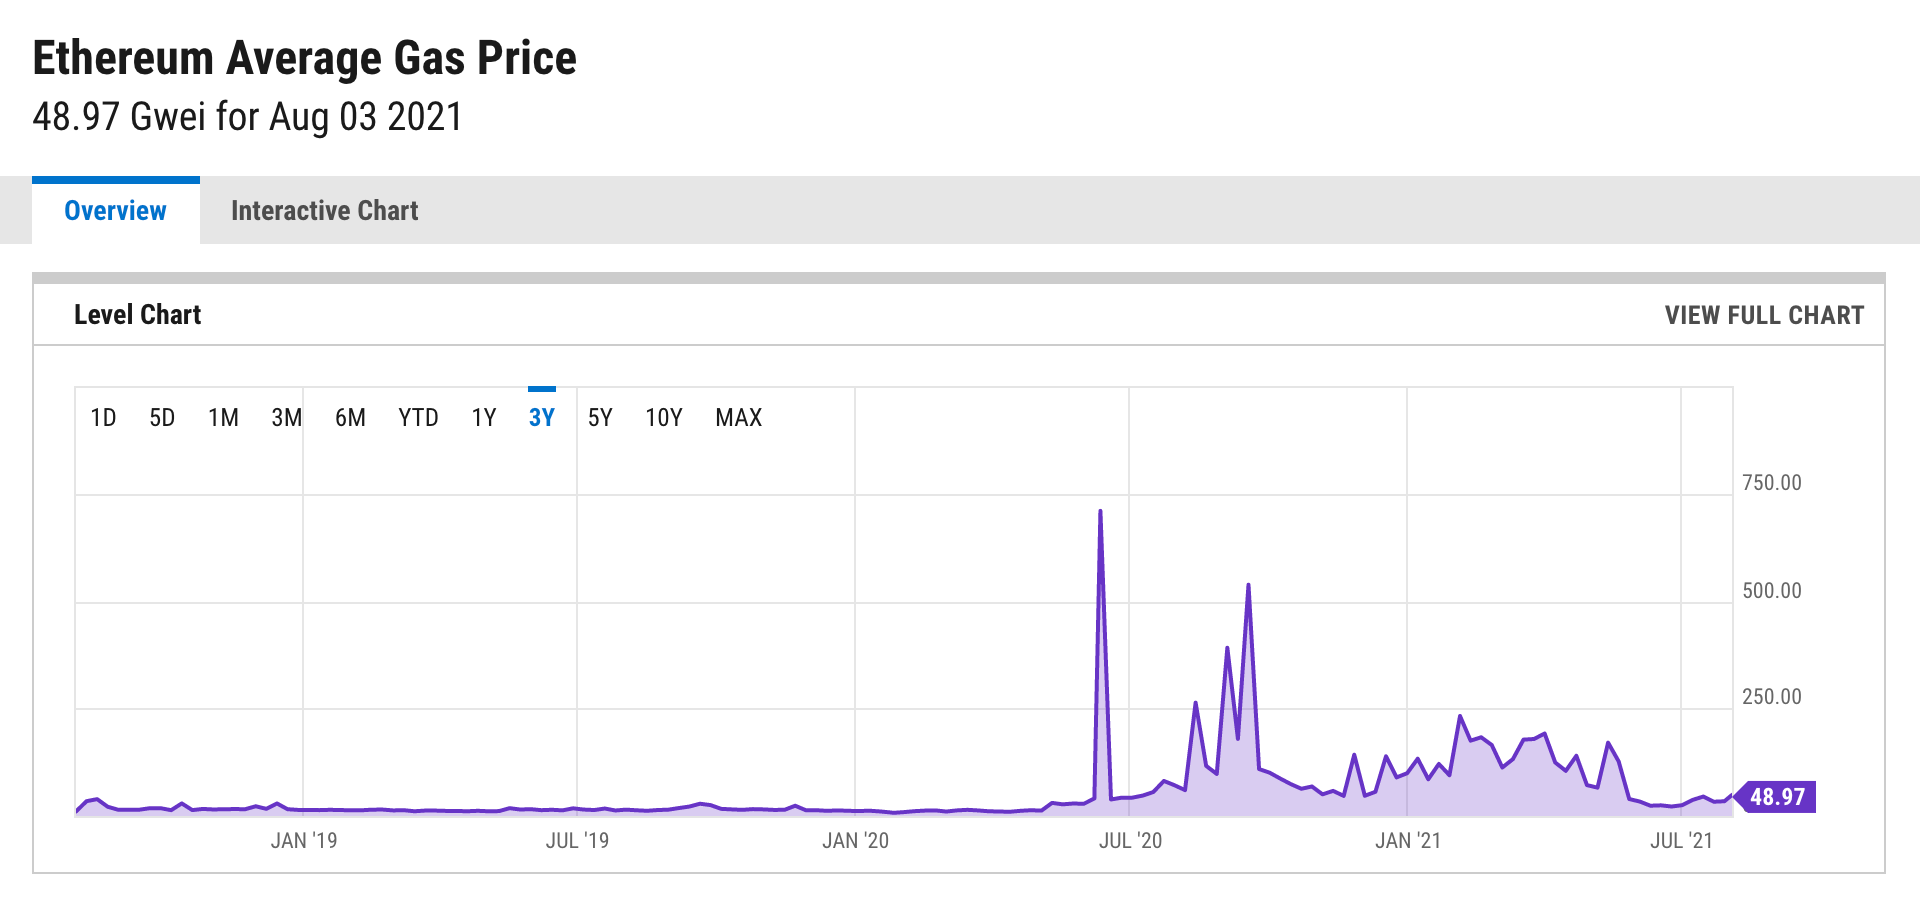Switch to 5Y time range
Viewport: 1920px width, 910px height.
click(x=600, y=418)
